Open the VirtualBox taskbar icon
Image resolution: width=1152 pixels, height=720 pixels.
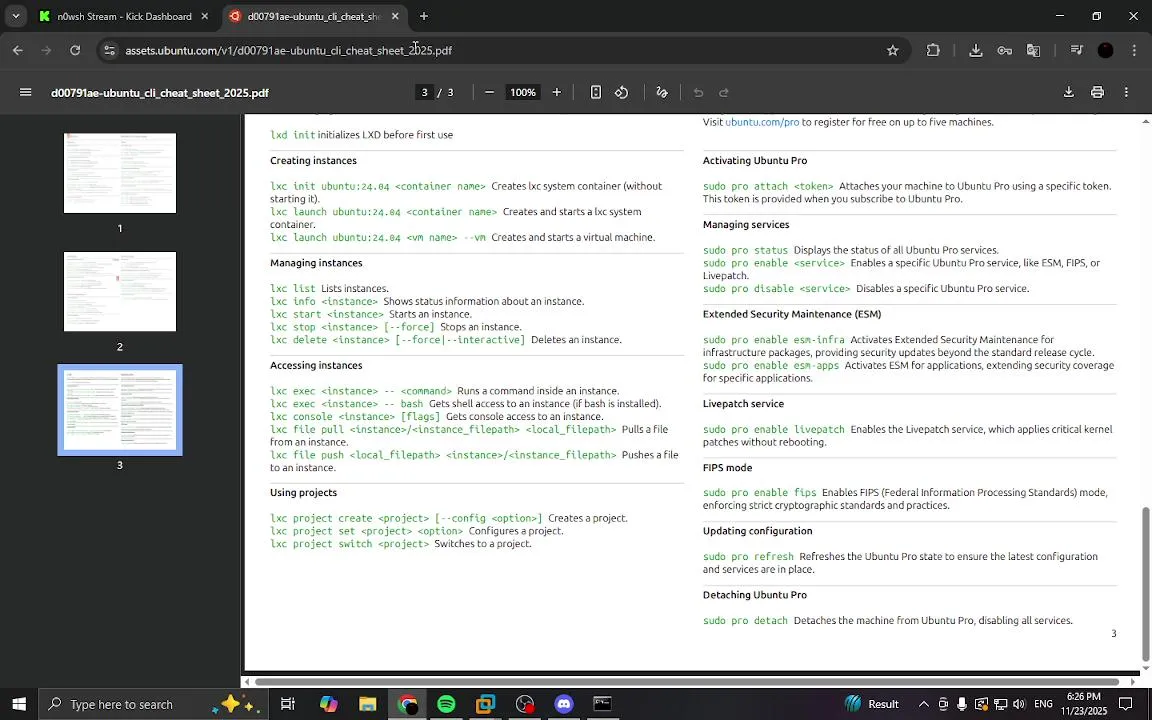(485, 704)
